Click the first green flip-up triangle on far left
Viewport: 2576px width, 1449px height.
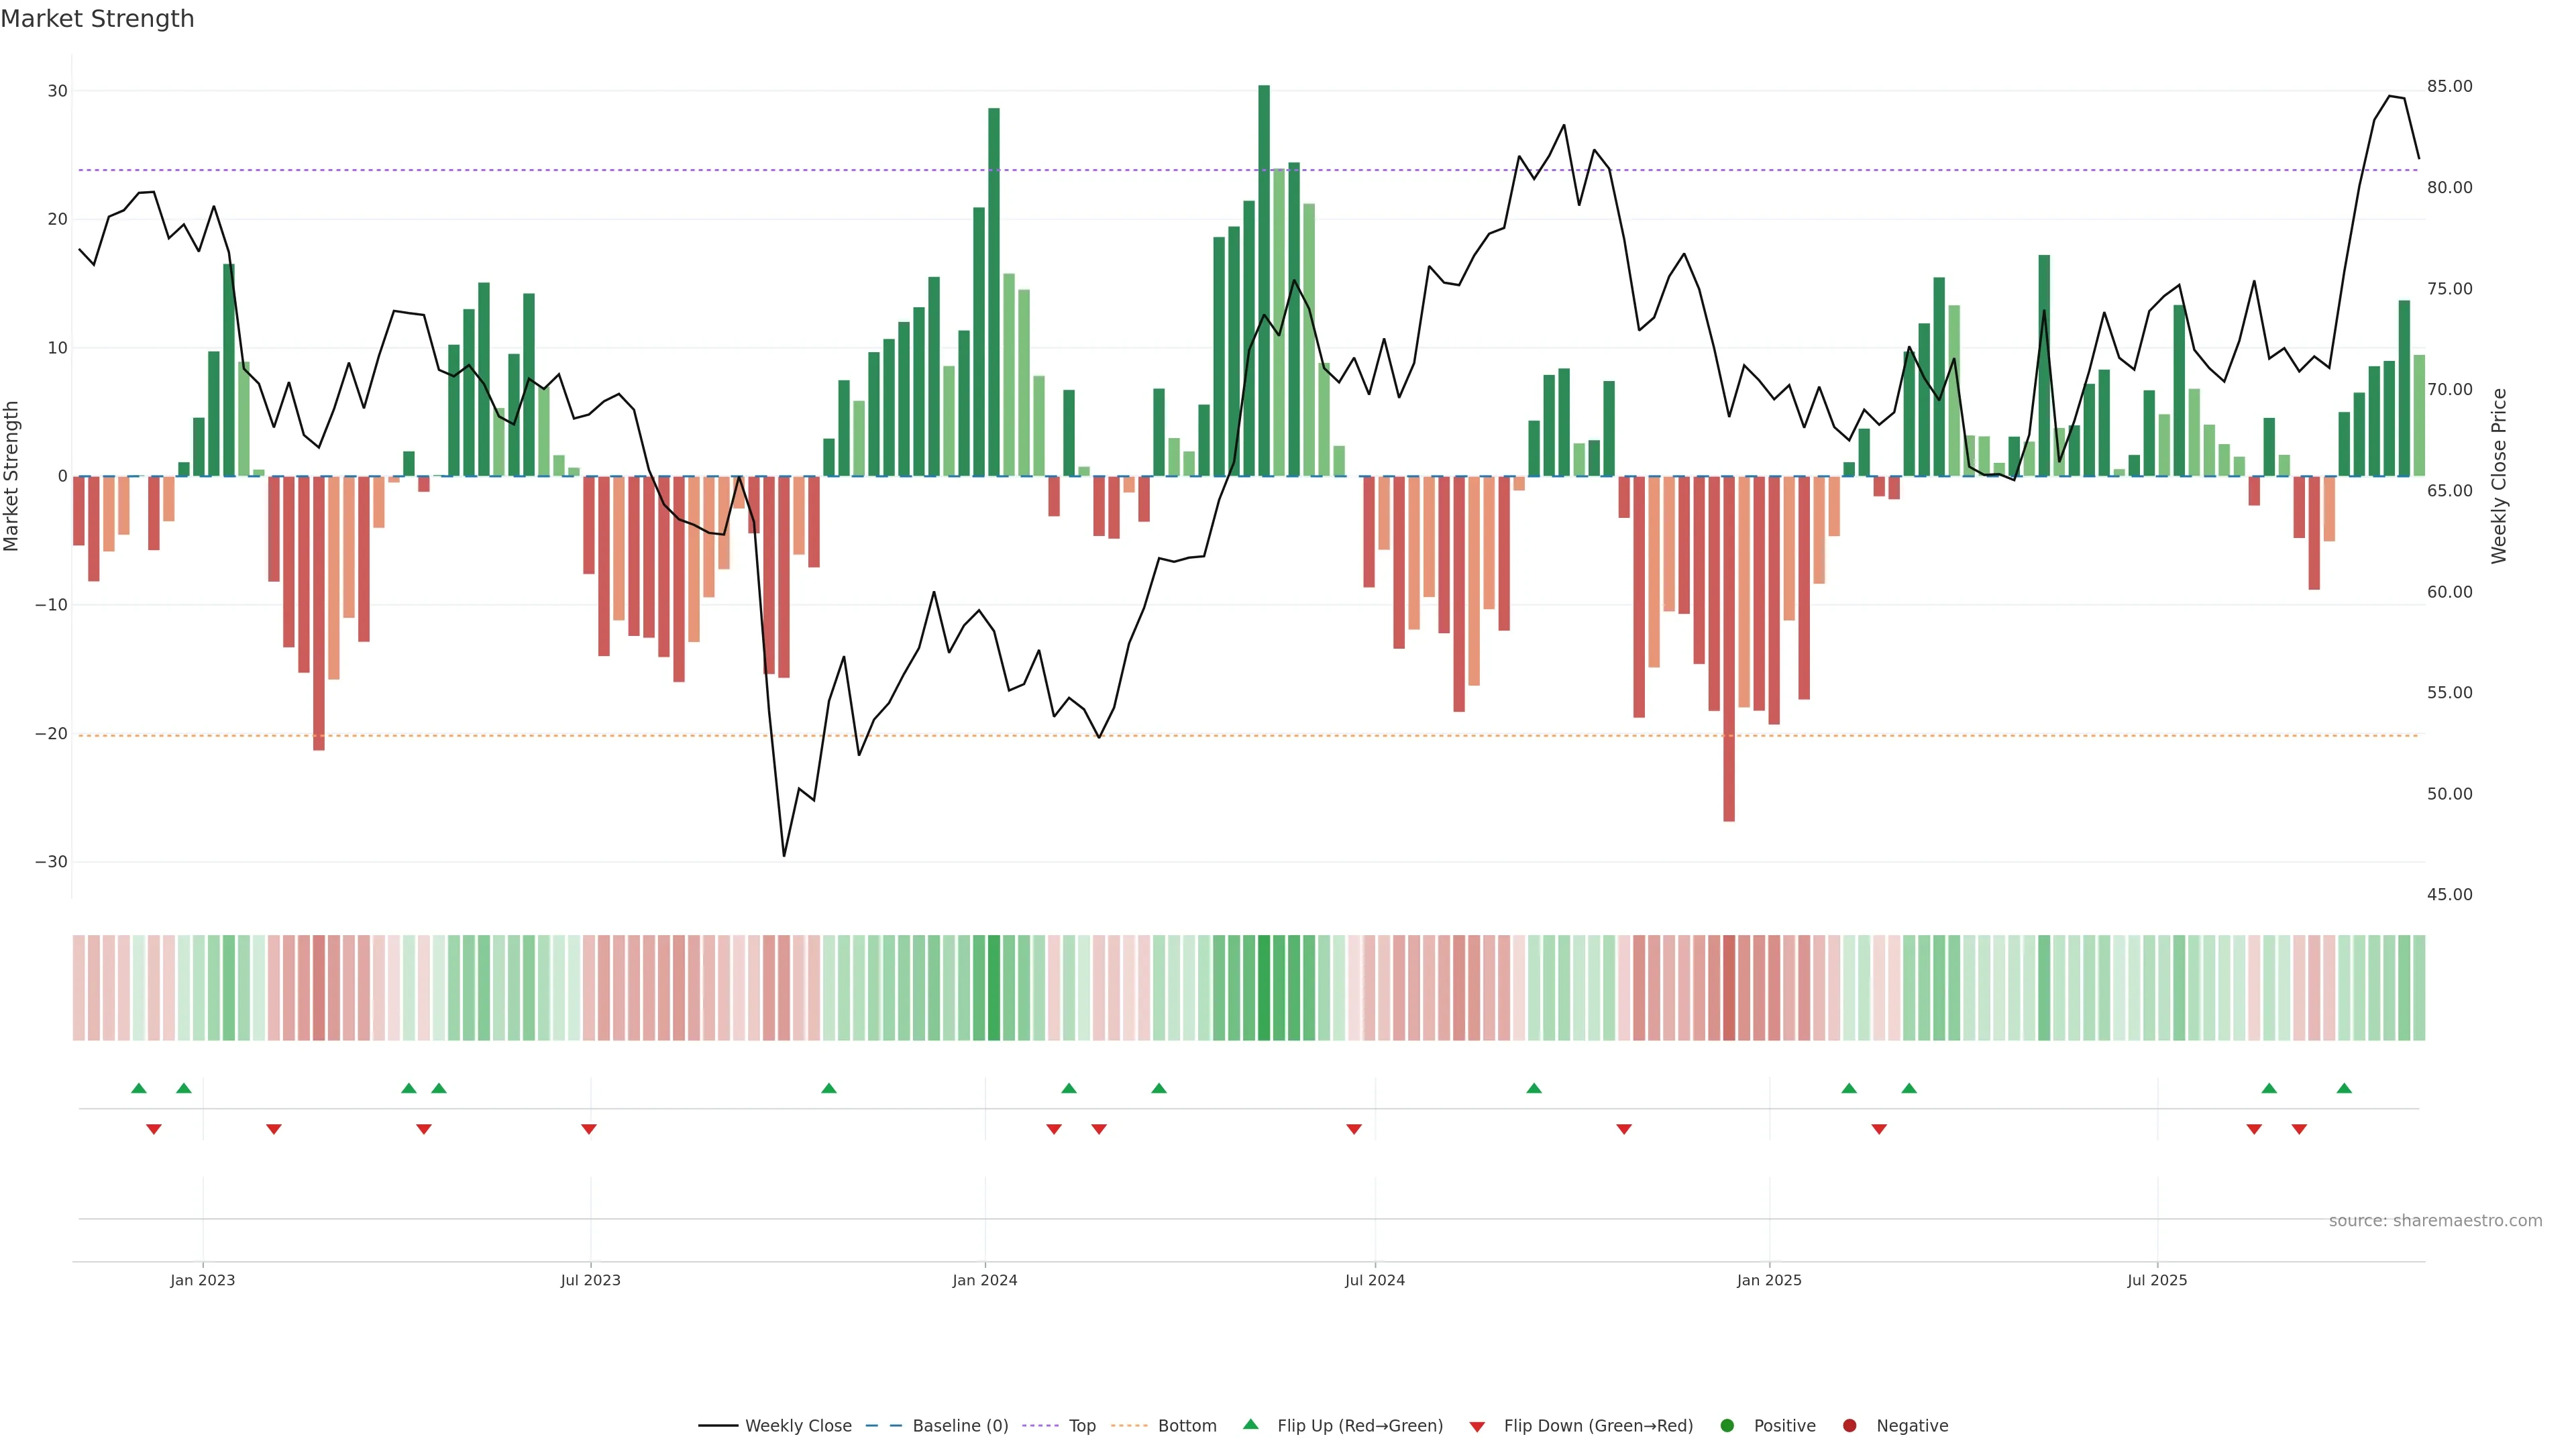[139, 1088]
